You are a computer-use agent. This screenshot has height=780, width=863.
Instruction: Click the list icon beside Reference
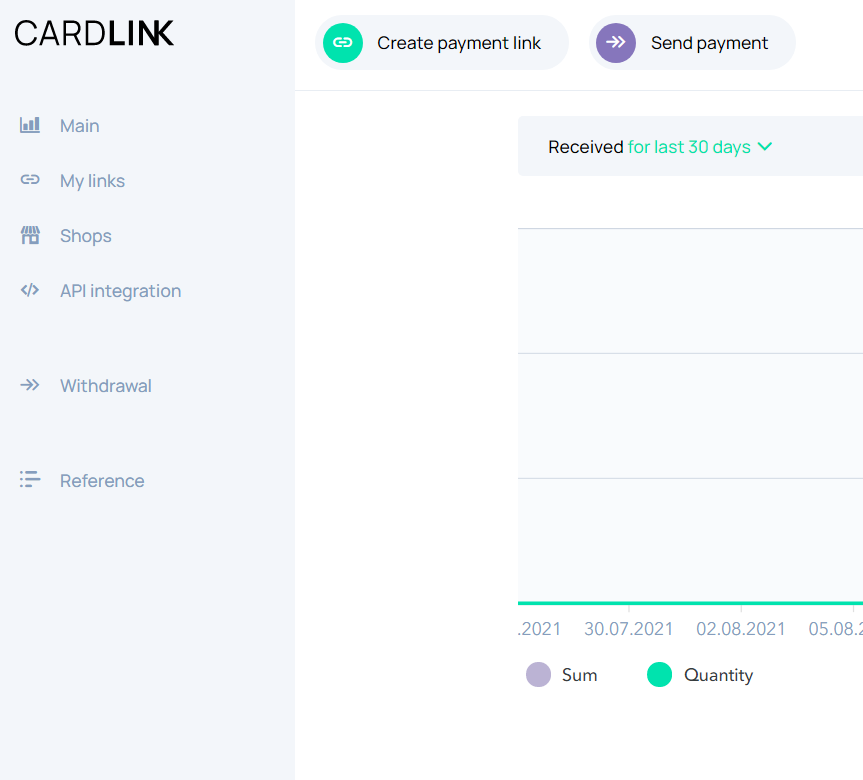tap(30, 481)
